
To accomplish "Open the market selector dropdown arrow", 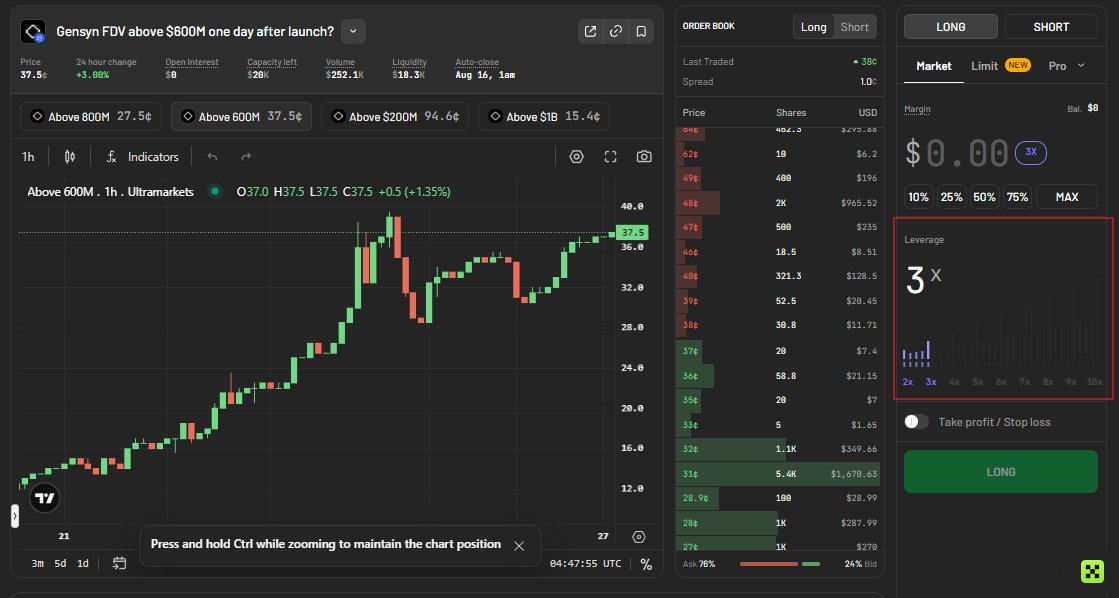I will coord(353,31).
